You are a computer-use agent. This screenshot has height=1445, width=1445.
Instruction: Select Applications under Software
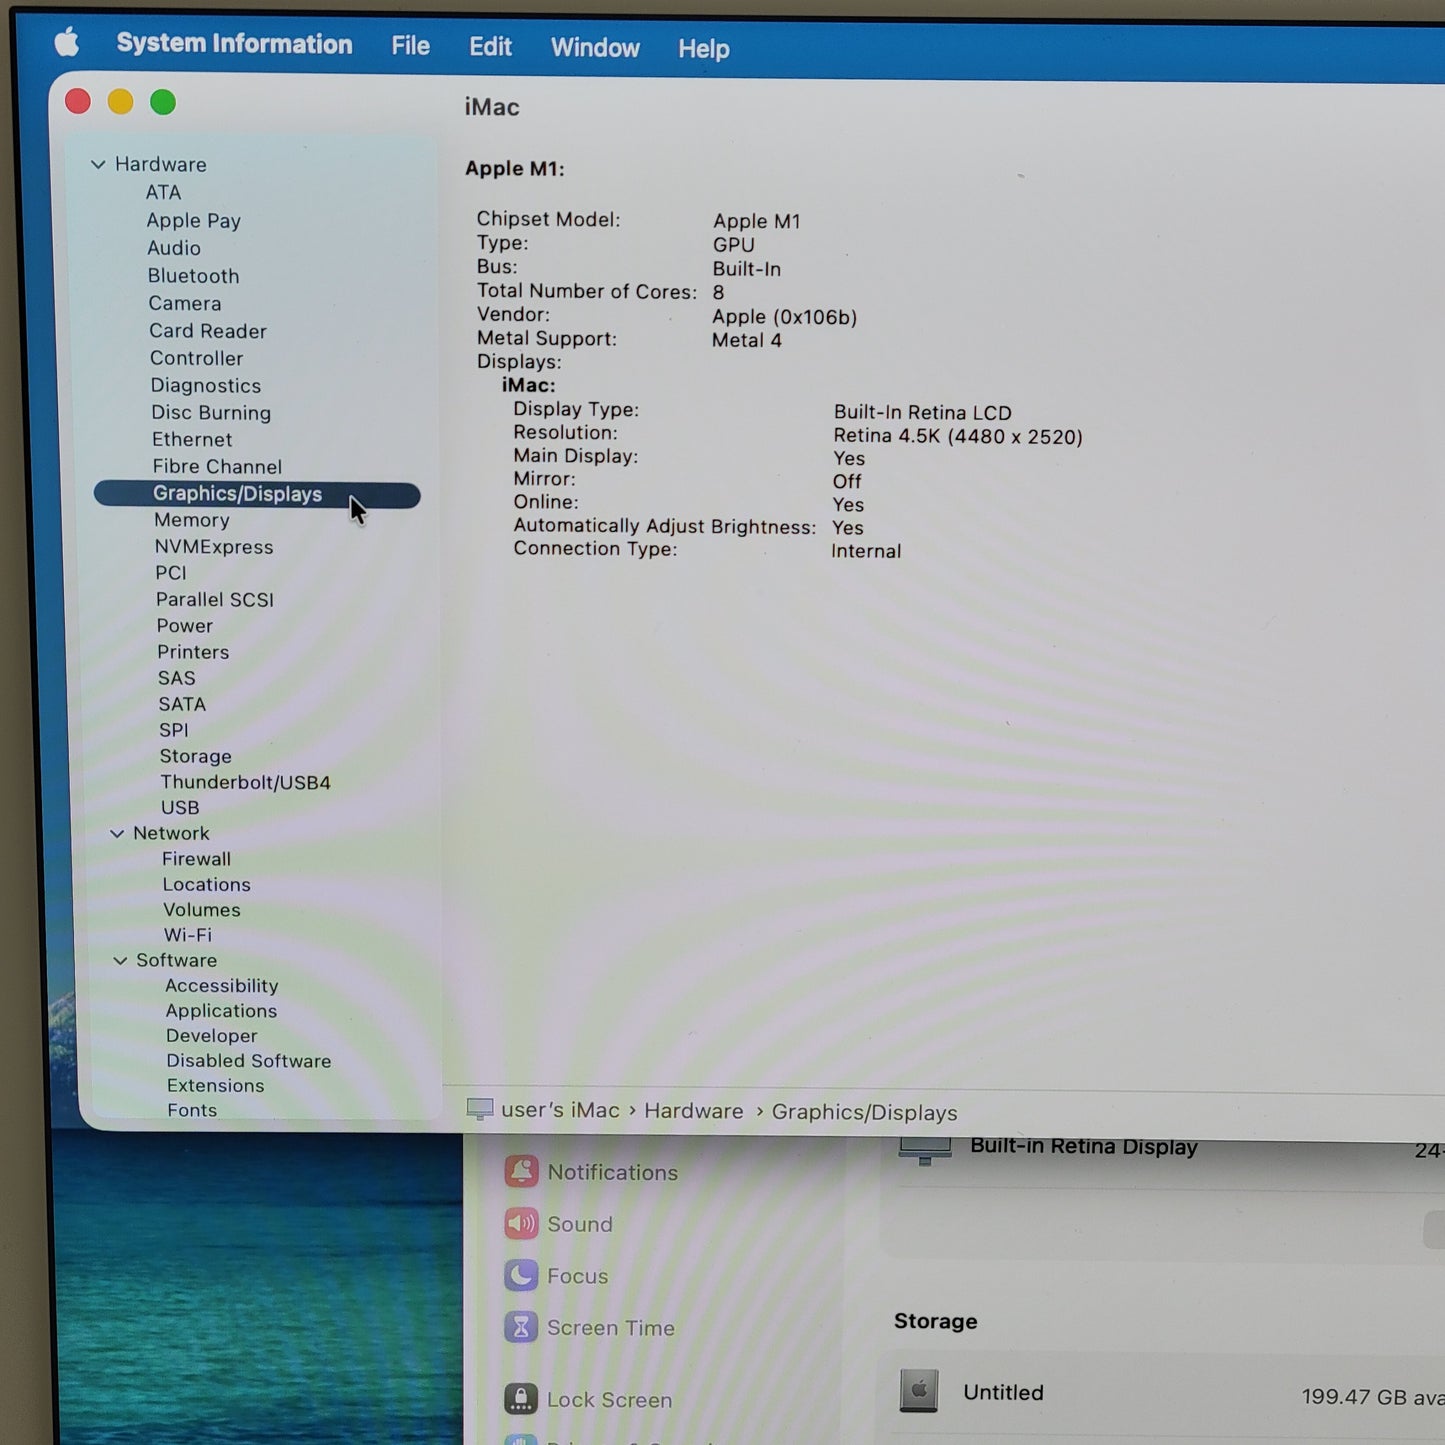pyautogui.click(x=222, y=1011)
